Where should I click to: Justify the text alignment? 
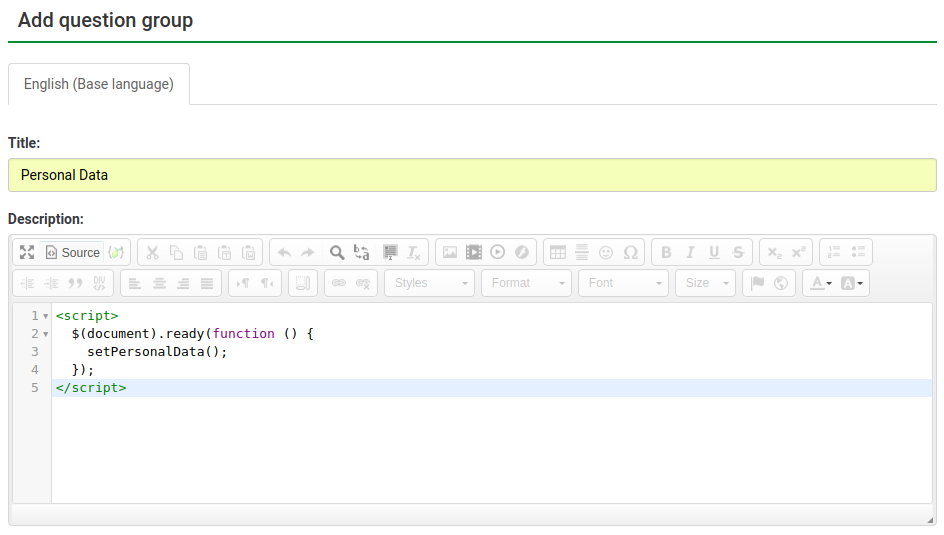click(x=207, y=283)
